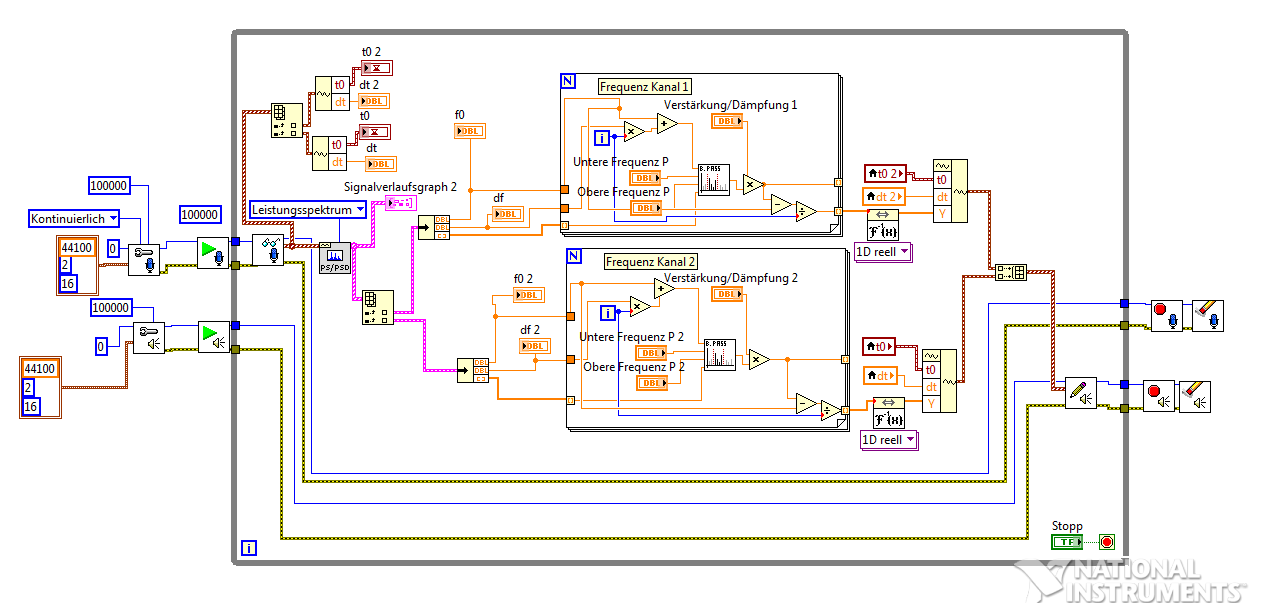Click the Frequenz Kanal 2 loop label
1266x603 pixels.
651,262
